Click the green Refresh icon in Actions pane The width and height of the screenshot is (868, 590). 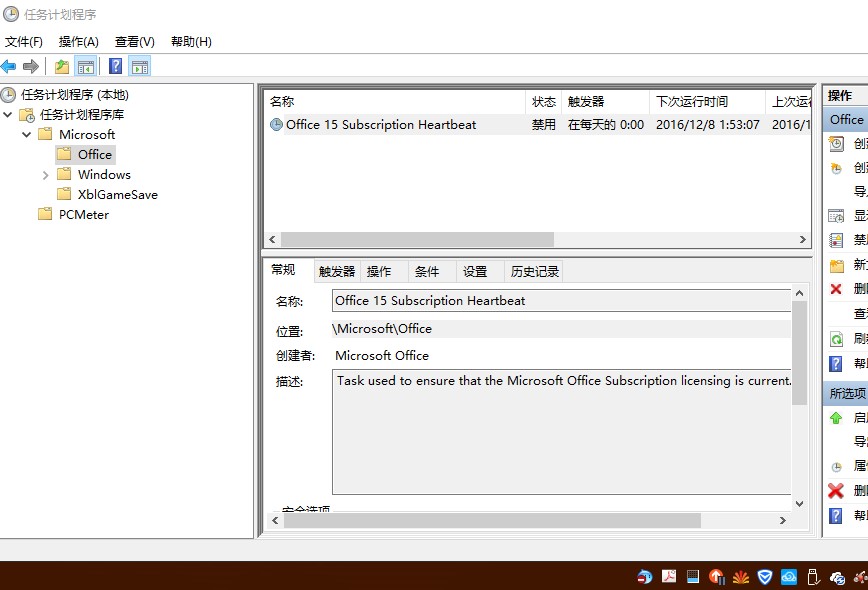(836, 338)
